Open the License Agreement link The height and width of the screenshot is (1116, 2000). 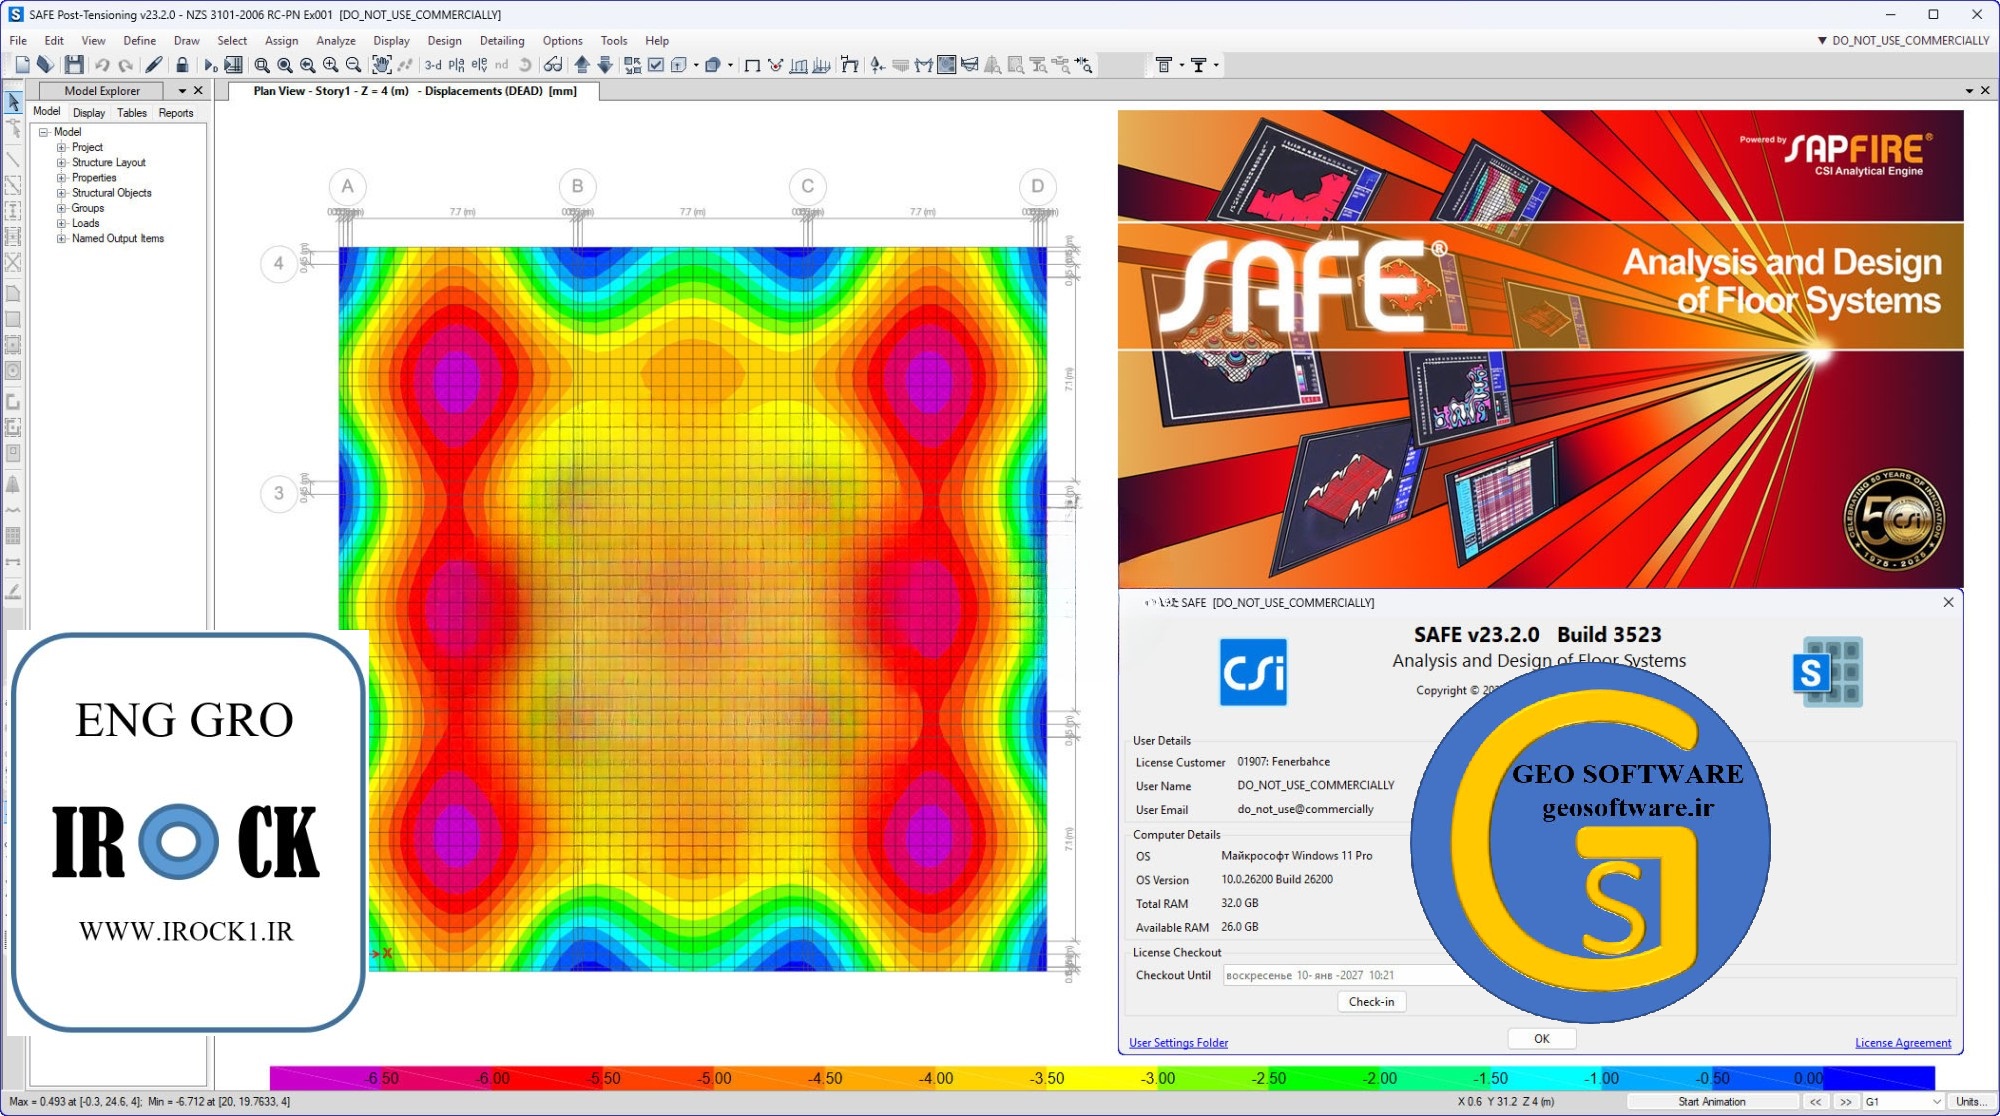click(1902, 1042)
